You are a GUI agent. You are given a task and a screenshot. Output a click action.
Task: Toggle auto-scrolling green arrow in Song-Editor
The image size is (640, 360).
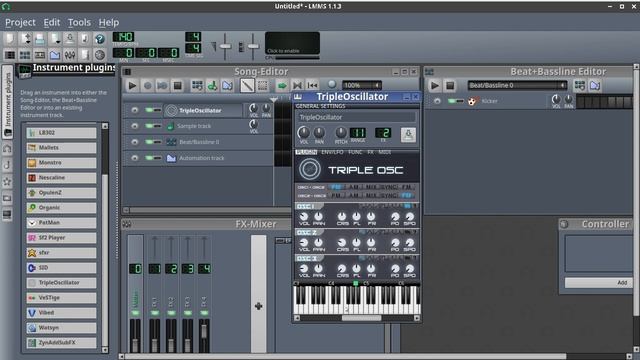point(282,85)
